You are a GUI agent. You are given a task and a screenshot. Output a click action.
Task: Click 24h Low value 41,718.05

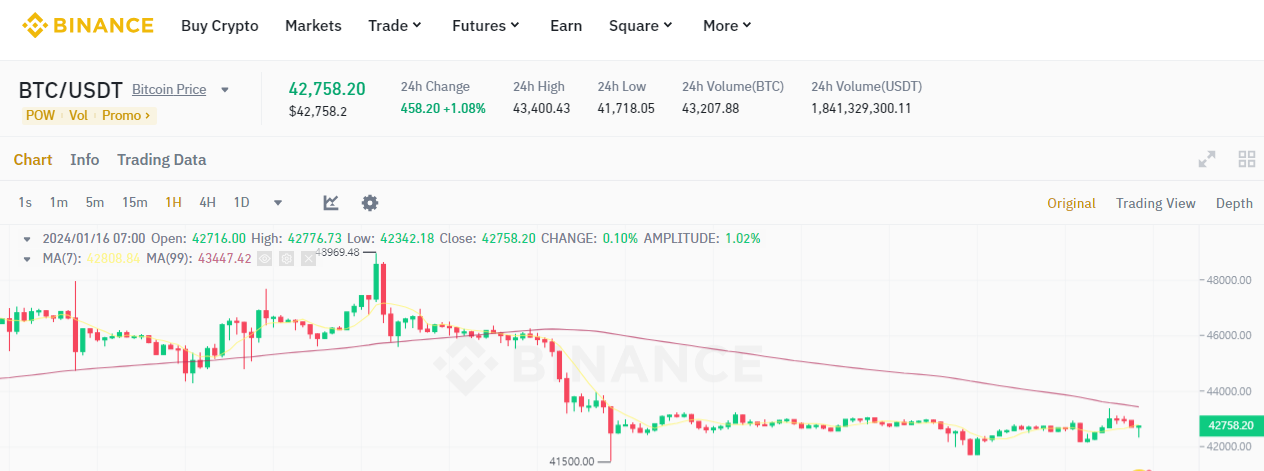pos(626,108)
